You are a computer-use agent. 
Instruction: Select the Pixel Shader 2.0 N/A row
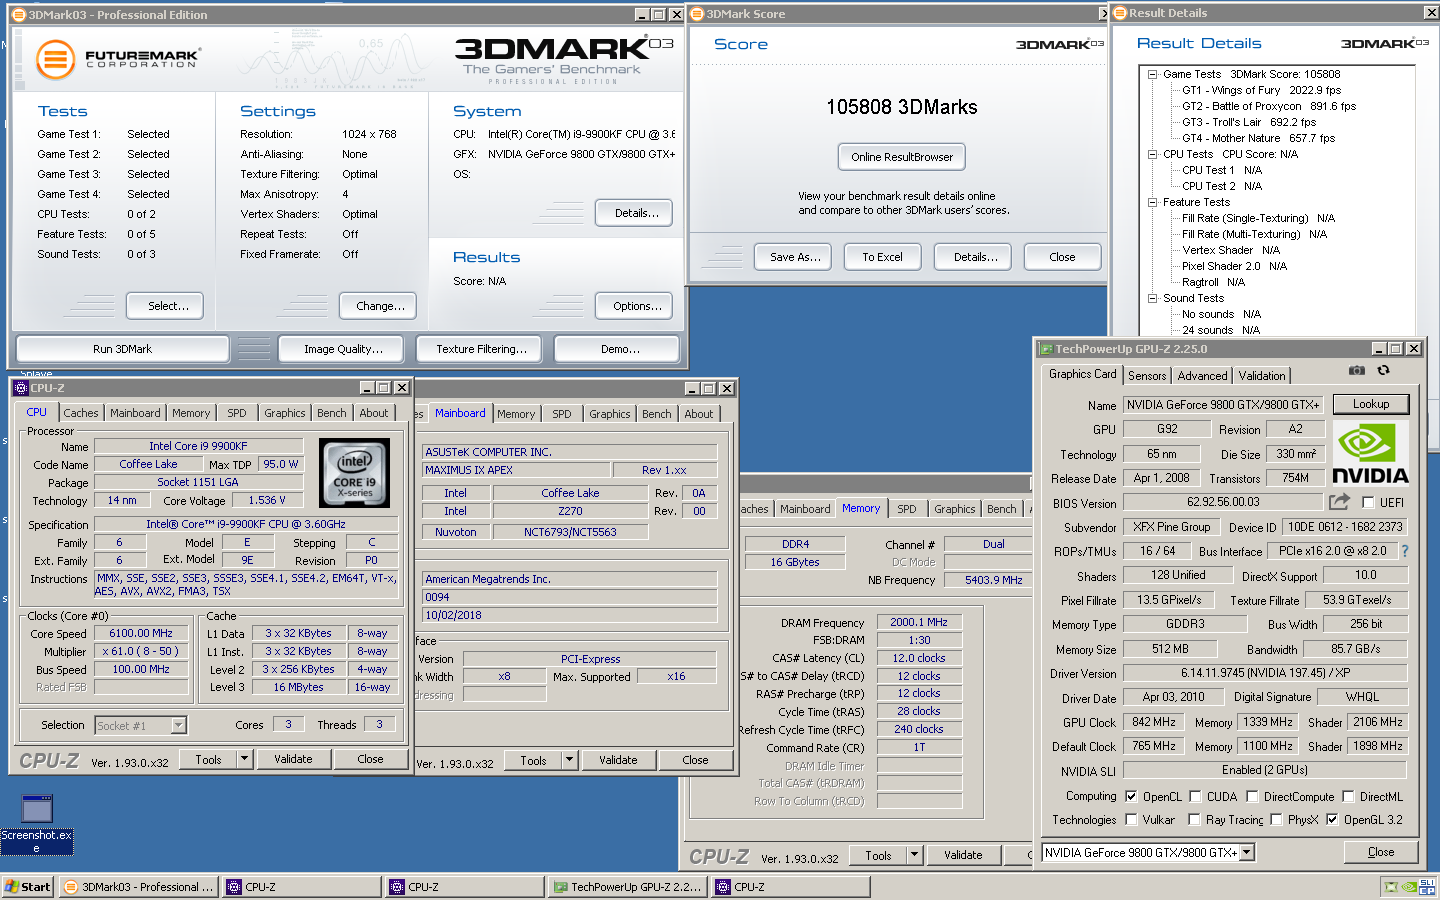point(1234,266)
